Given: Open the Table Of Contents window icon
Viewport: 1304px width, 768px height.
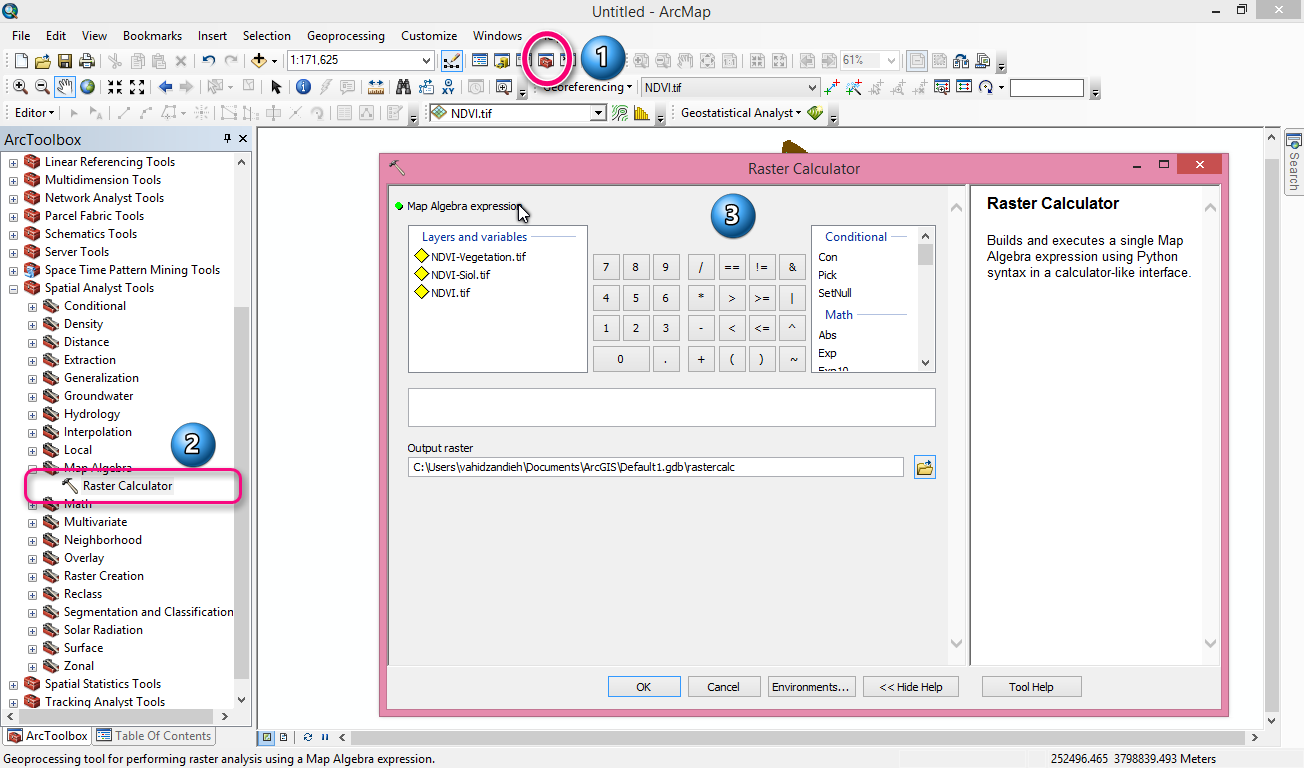Looking at the screenshot, I should point(480,61).
